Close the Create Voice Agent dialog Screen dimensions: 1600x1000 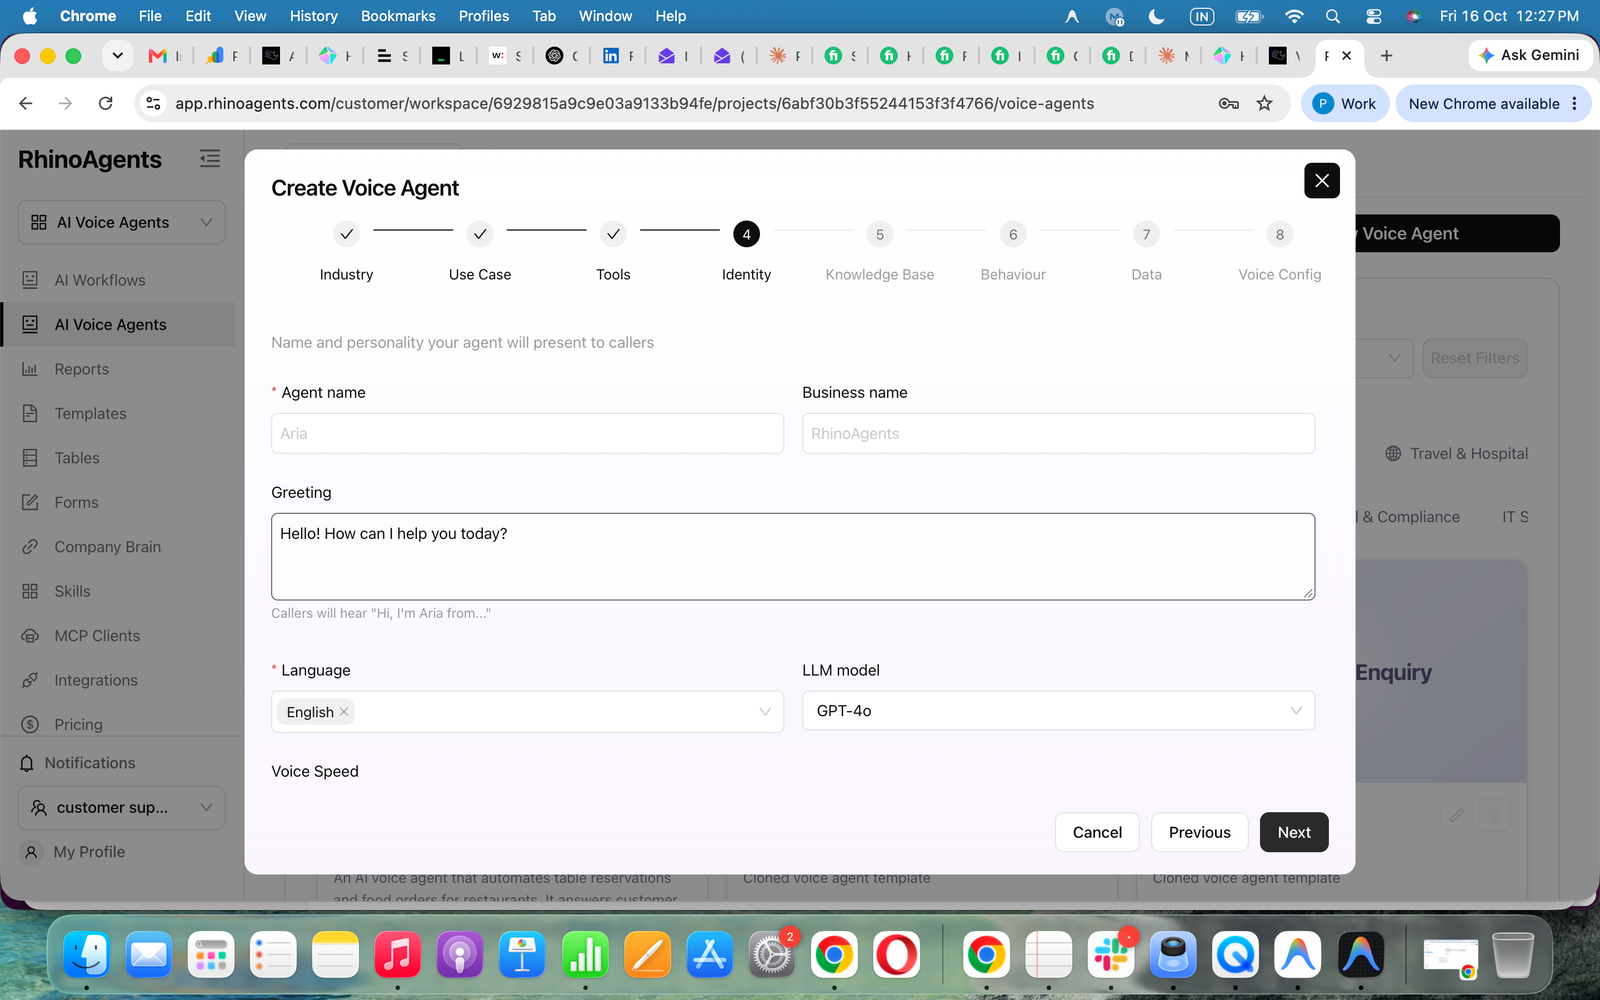pos(1322,181)
